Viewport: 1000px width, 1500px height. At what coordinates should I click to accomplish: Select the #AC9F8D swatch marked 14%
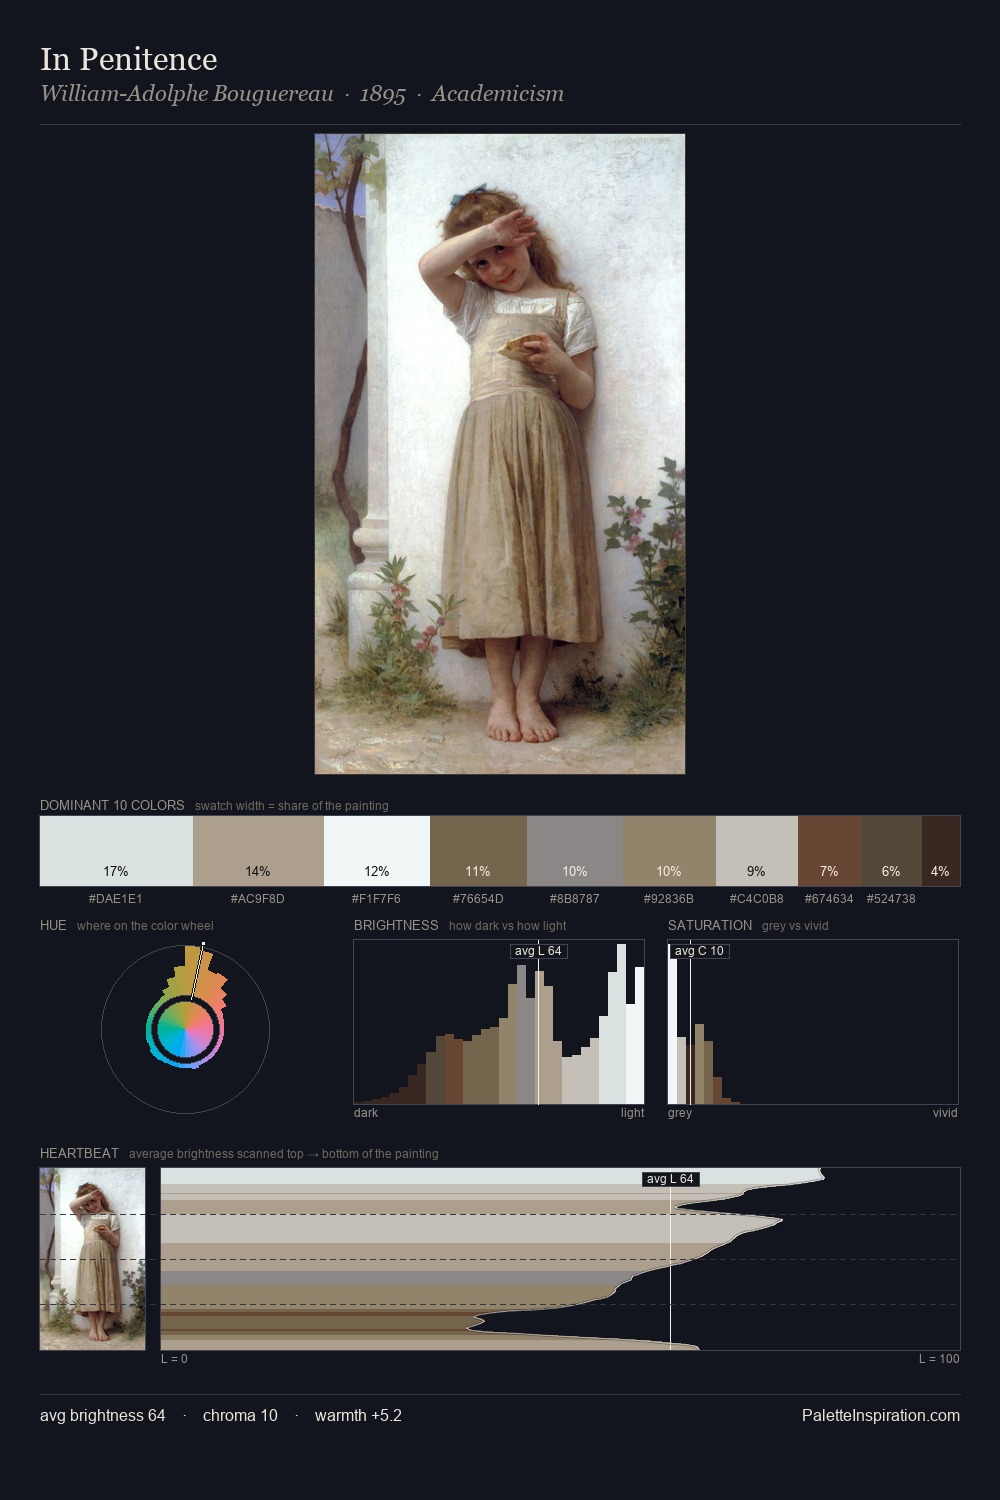[x=258, y=851]
